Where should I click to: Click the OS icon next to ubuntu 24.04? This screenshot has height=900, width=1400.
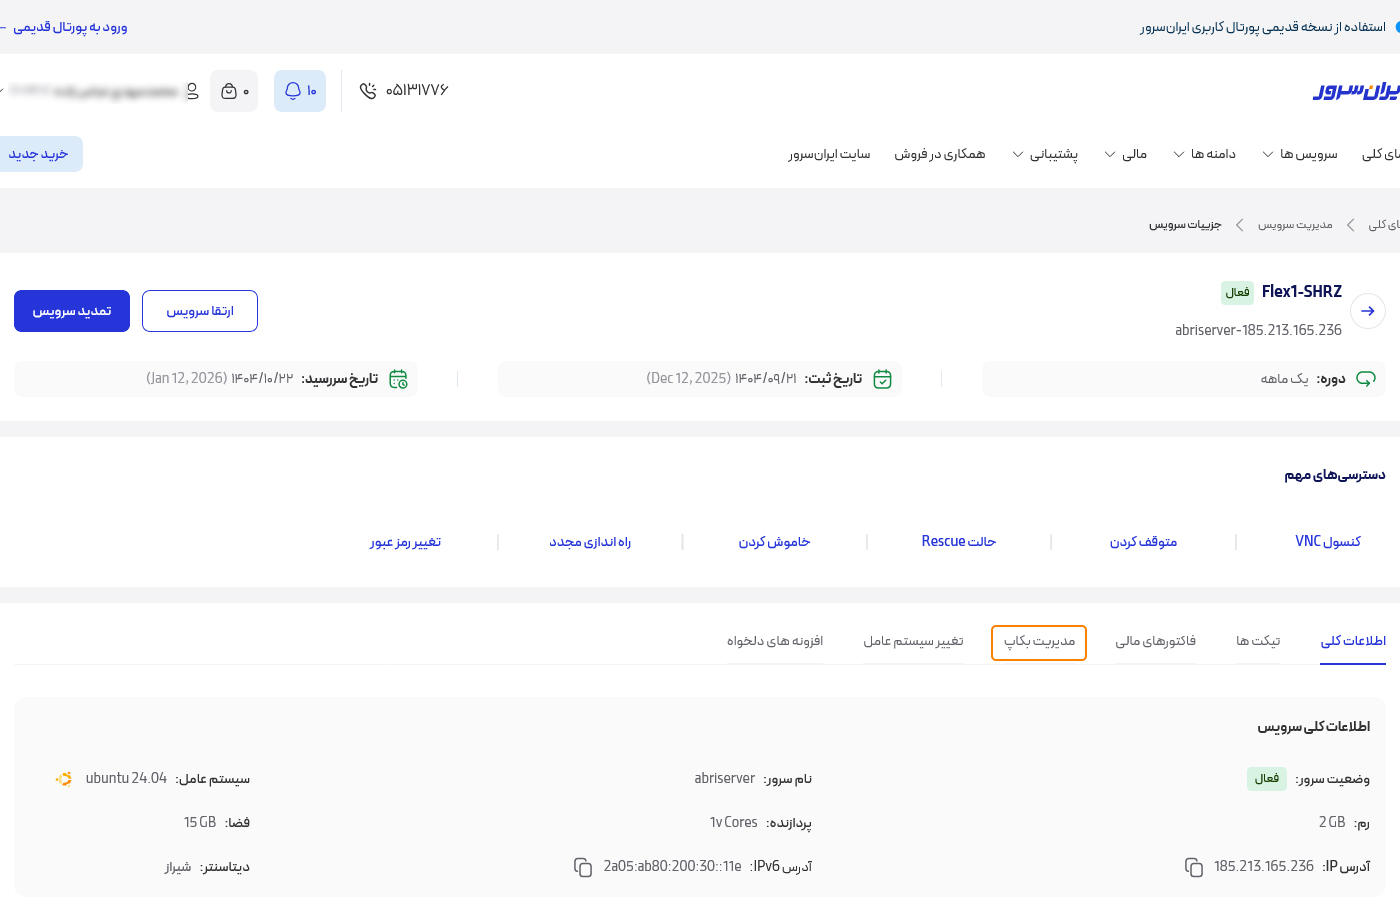(x=63, y=778)
